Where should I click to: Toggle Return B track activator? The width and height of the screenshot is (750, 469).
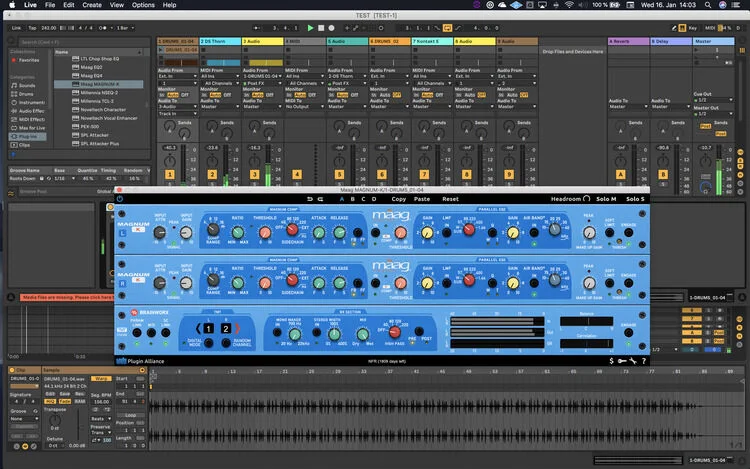point(663,175)
